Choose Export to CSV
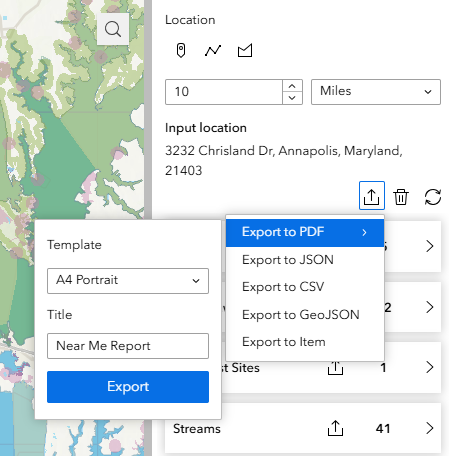The image size is (453, 456). [305, 287]
